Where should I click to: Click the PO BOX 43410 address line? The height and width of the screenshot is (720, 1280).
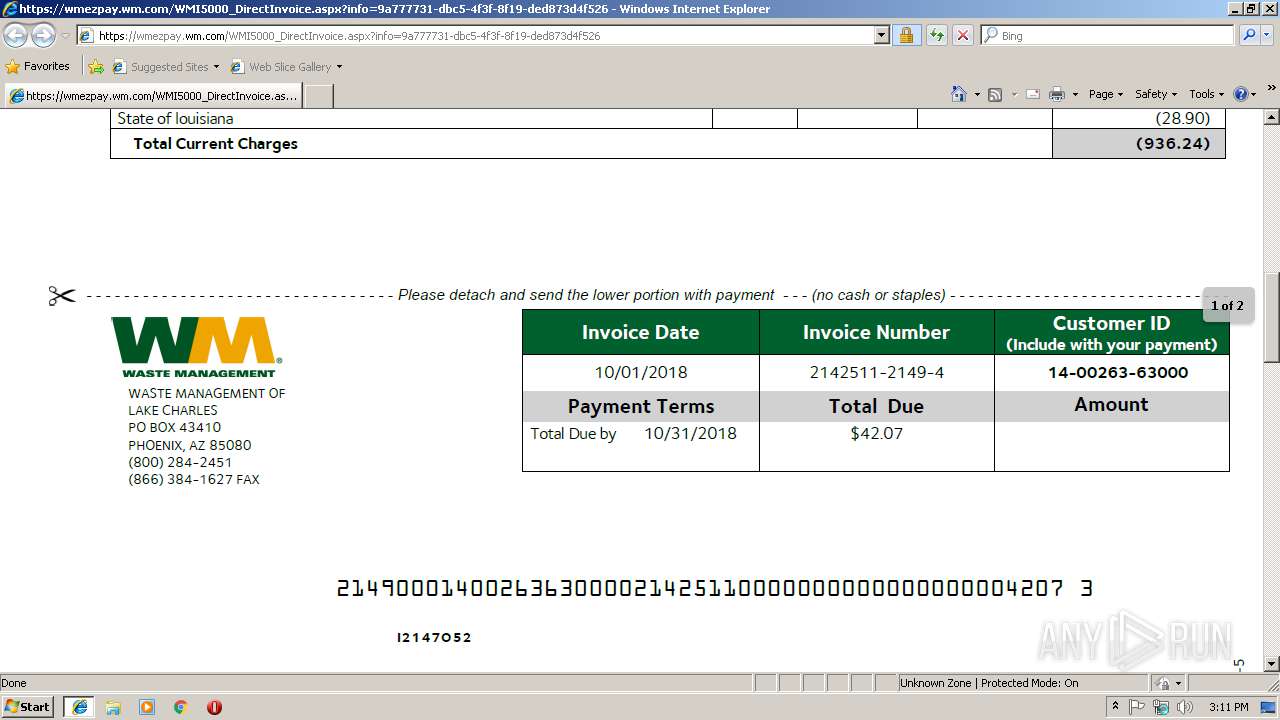175,428
